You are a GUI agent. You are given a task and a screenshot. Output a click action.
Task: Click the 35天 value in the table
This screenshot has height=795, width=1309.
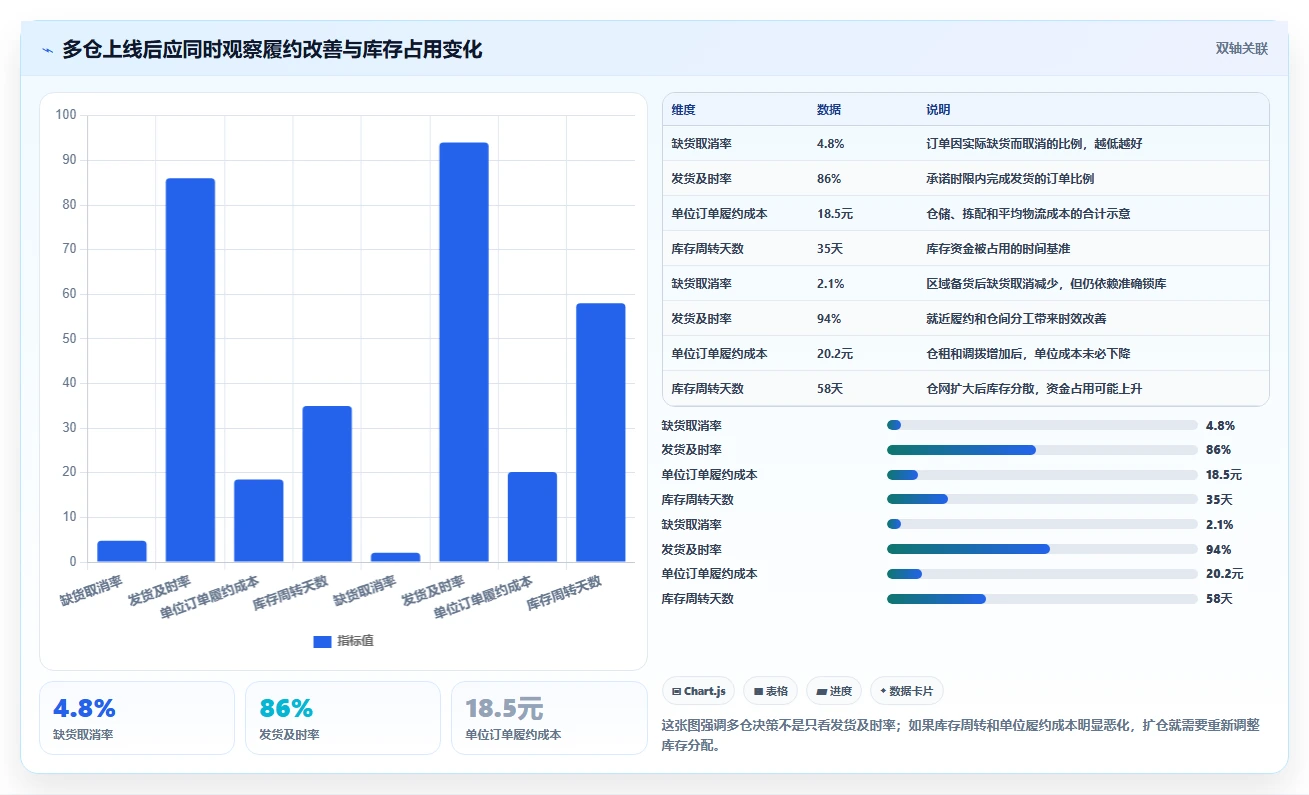click(x=830, y=249)
